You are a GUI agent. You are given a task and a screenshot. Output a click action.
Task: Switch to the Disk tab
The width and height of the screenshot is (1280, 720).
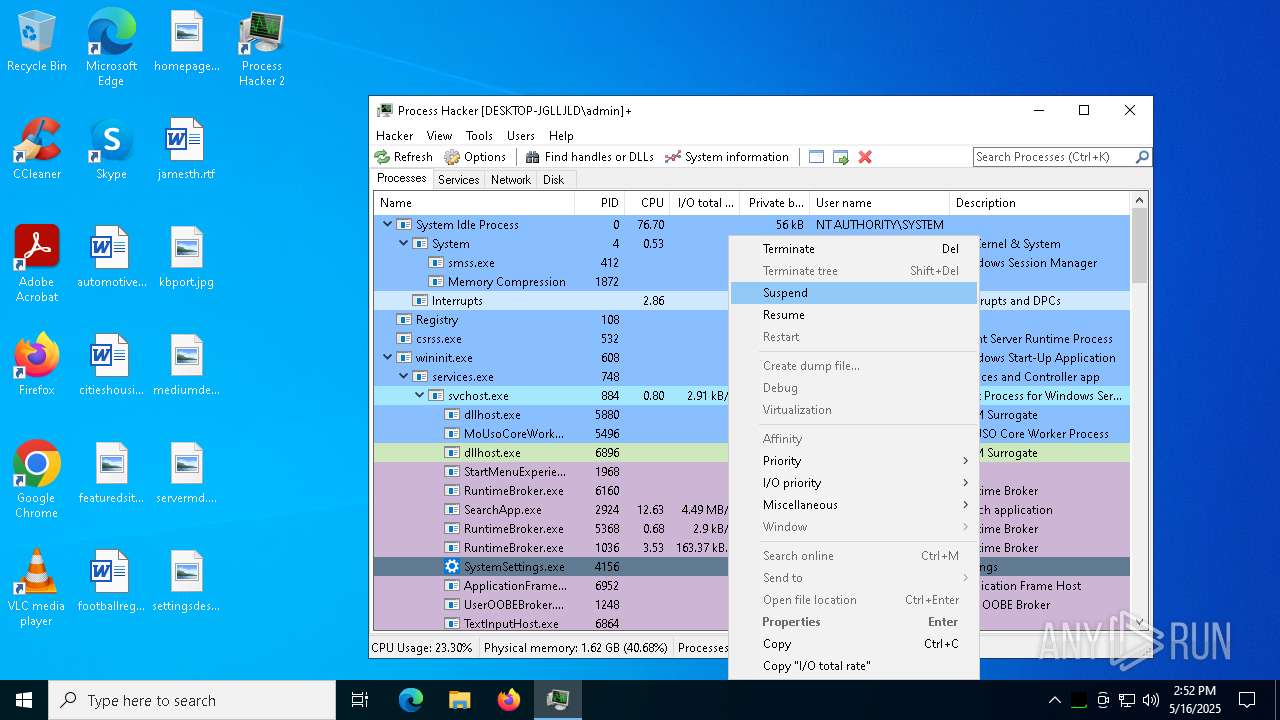coord(554,180)
